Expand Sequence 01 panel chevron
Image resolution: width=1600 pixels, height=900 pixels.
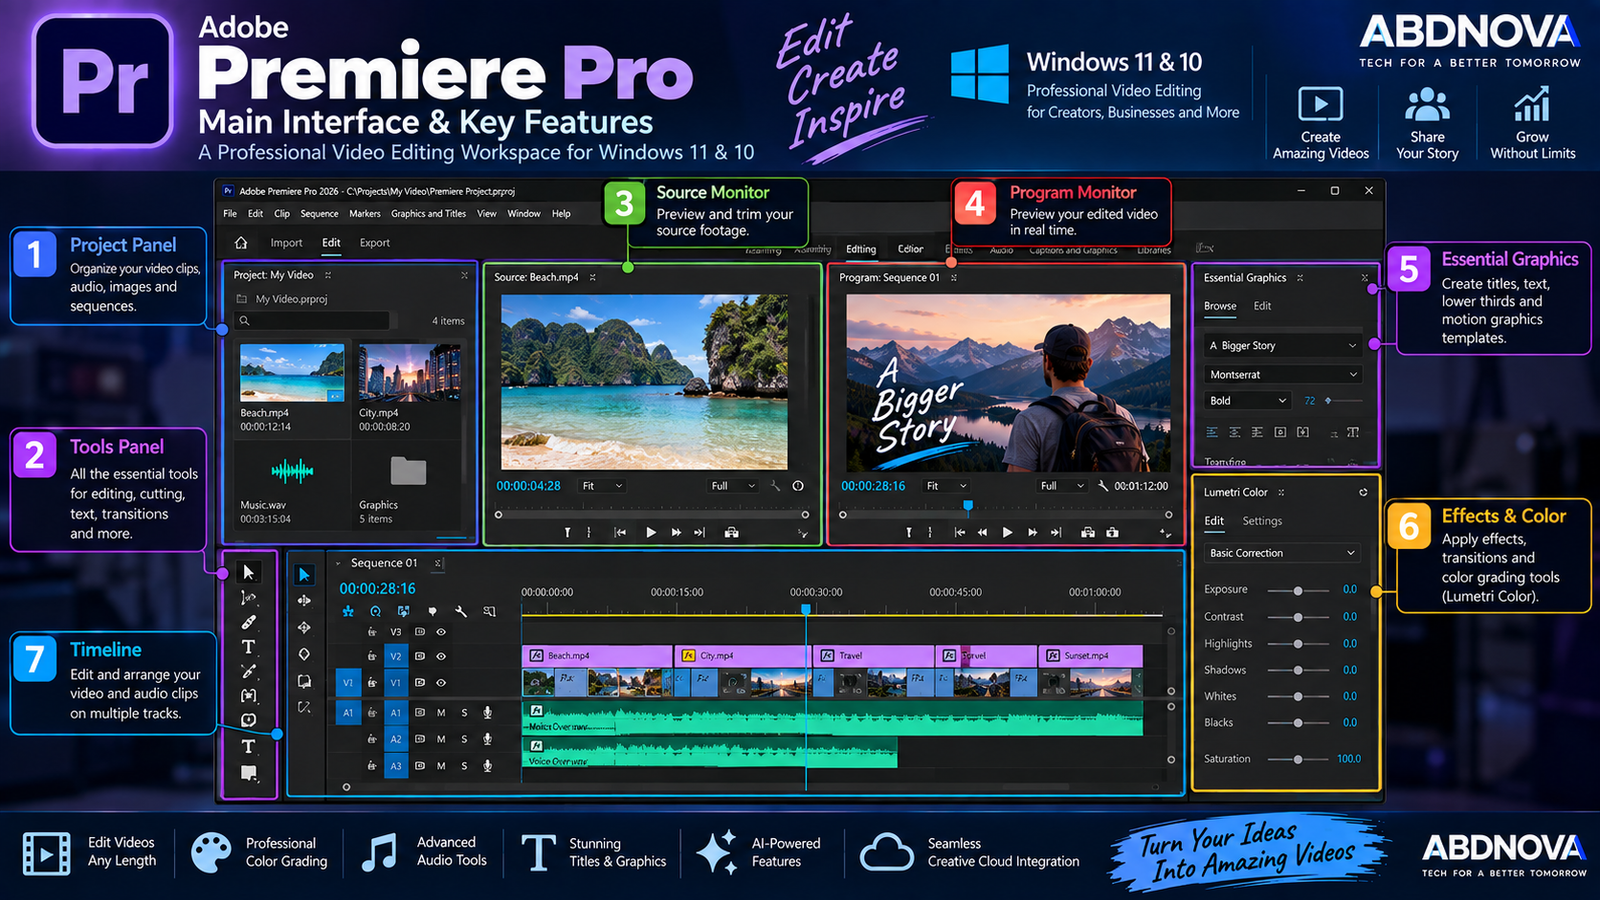[x=338, y=563]
